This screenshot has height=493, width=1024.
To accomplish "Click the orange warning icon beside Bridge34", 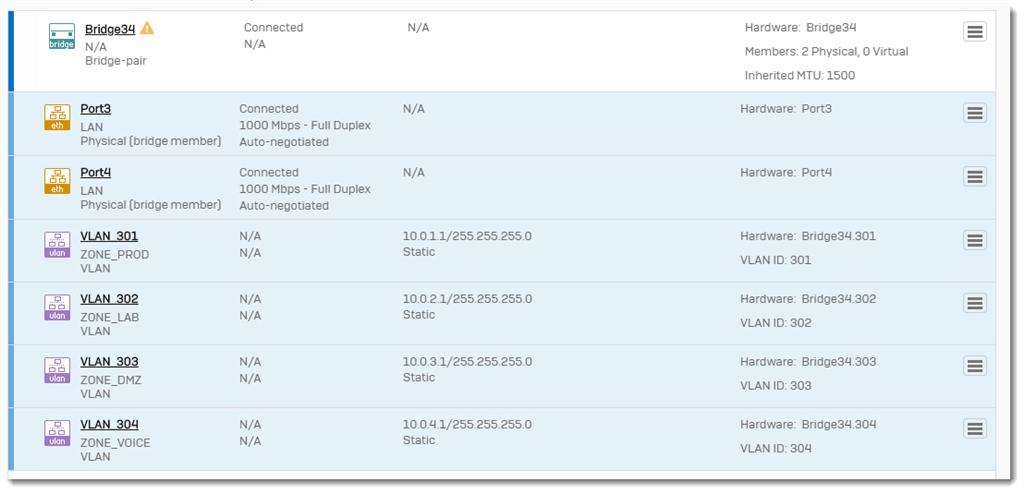I will pyautogui.click(x=147, y=28).
